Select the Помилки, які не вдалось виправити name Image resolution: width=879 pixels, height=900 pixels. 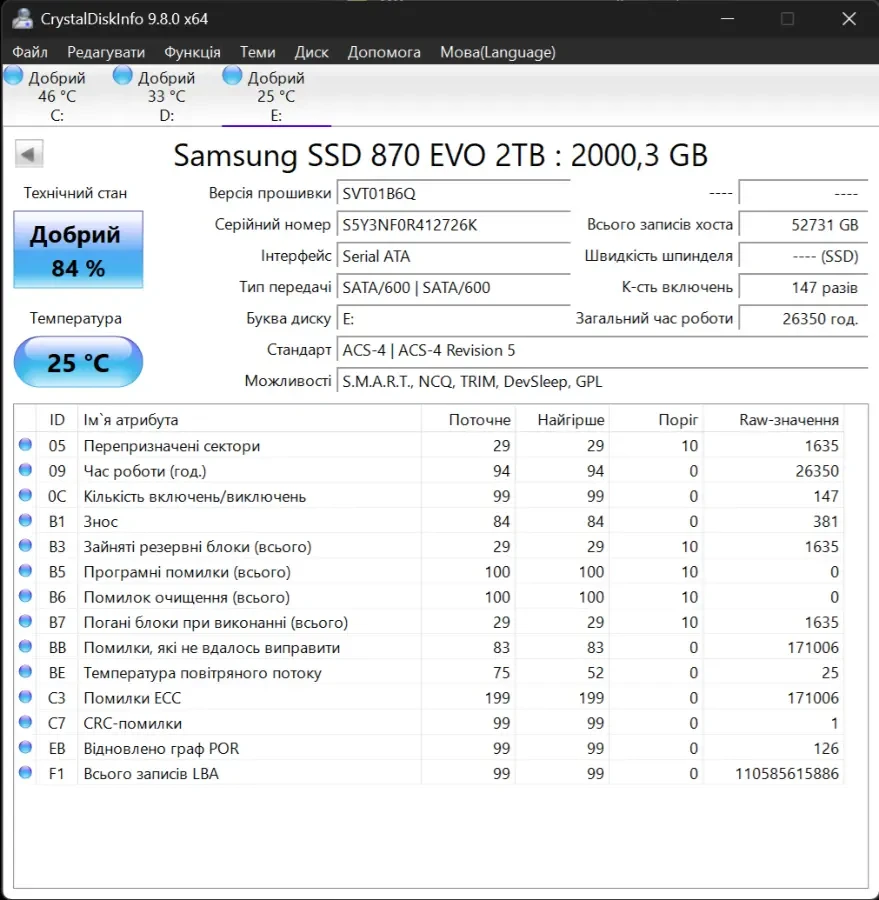click(x=212, y=648)
